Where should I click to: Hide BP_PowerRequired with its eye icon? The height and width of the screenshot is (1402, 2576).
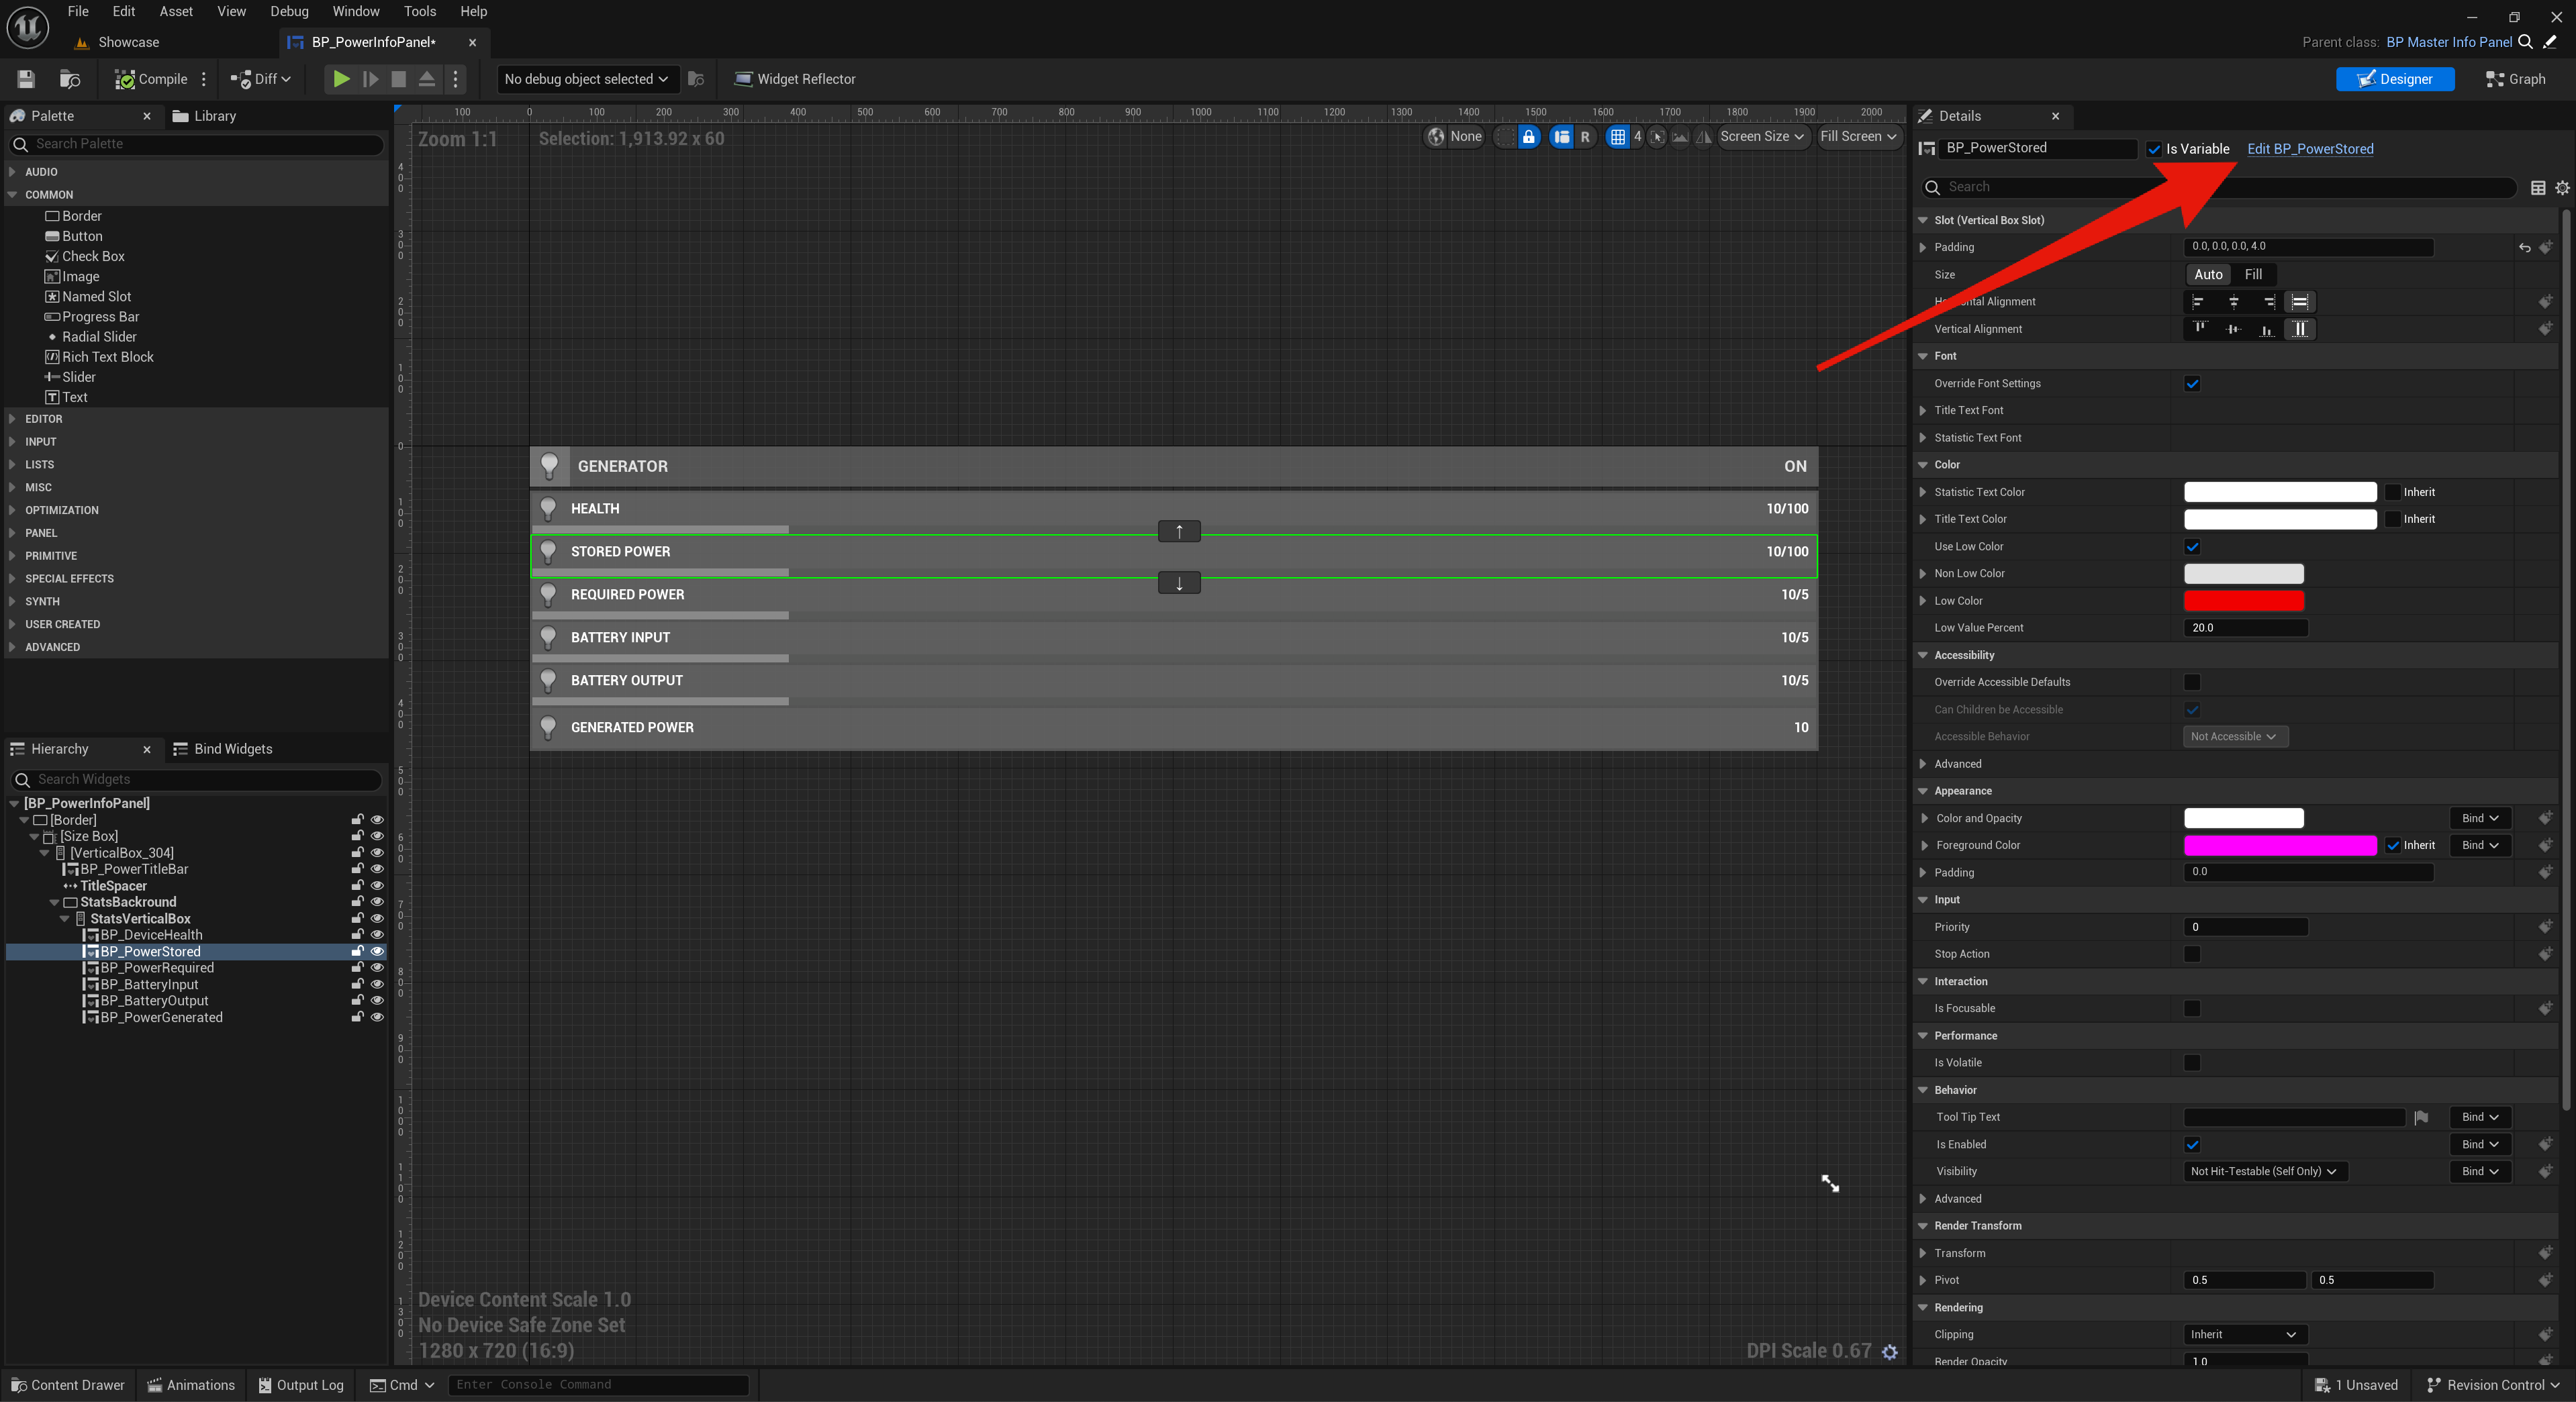pyautogui.click(x=377, y=968)
